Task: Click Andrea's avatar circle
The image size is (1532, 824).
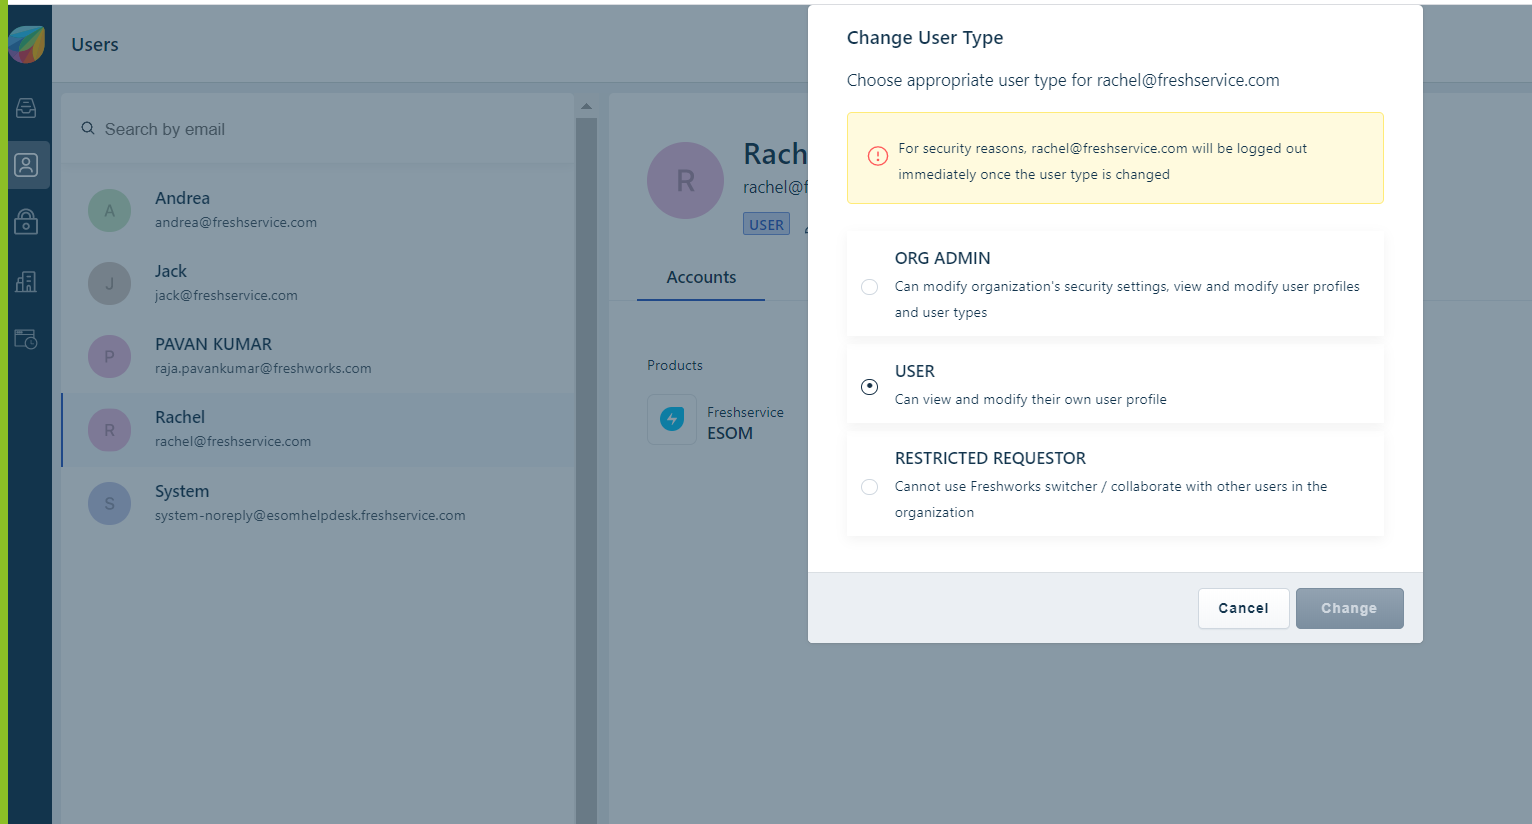Action: pyautogui.click(x=110, y=210)
